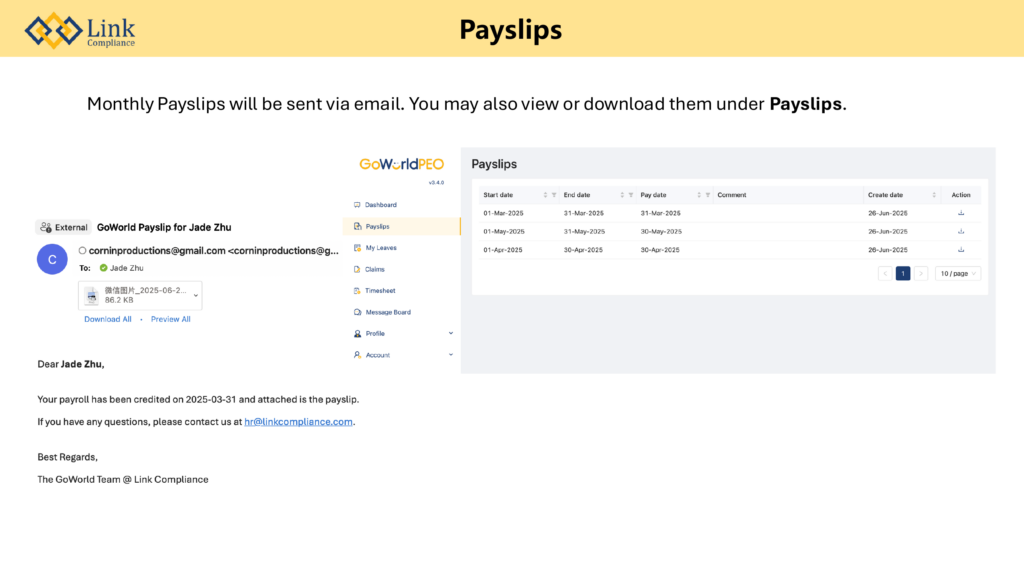Download the 01-Apr-2025 payslip

coord(961,250)
